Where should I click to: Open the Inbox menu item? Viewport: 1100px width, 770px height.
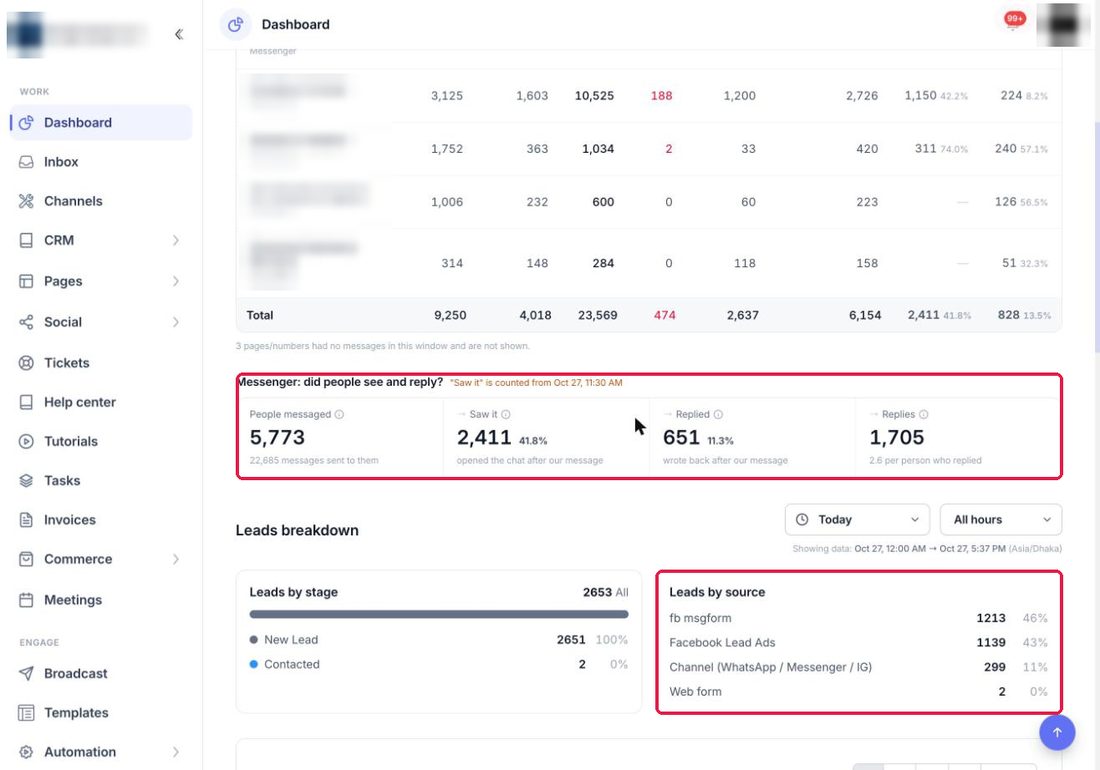point(100,162)
